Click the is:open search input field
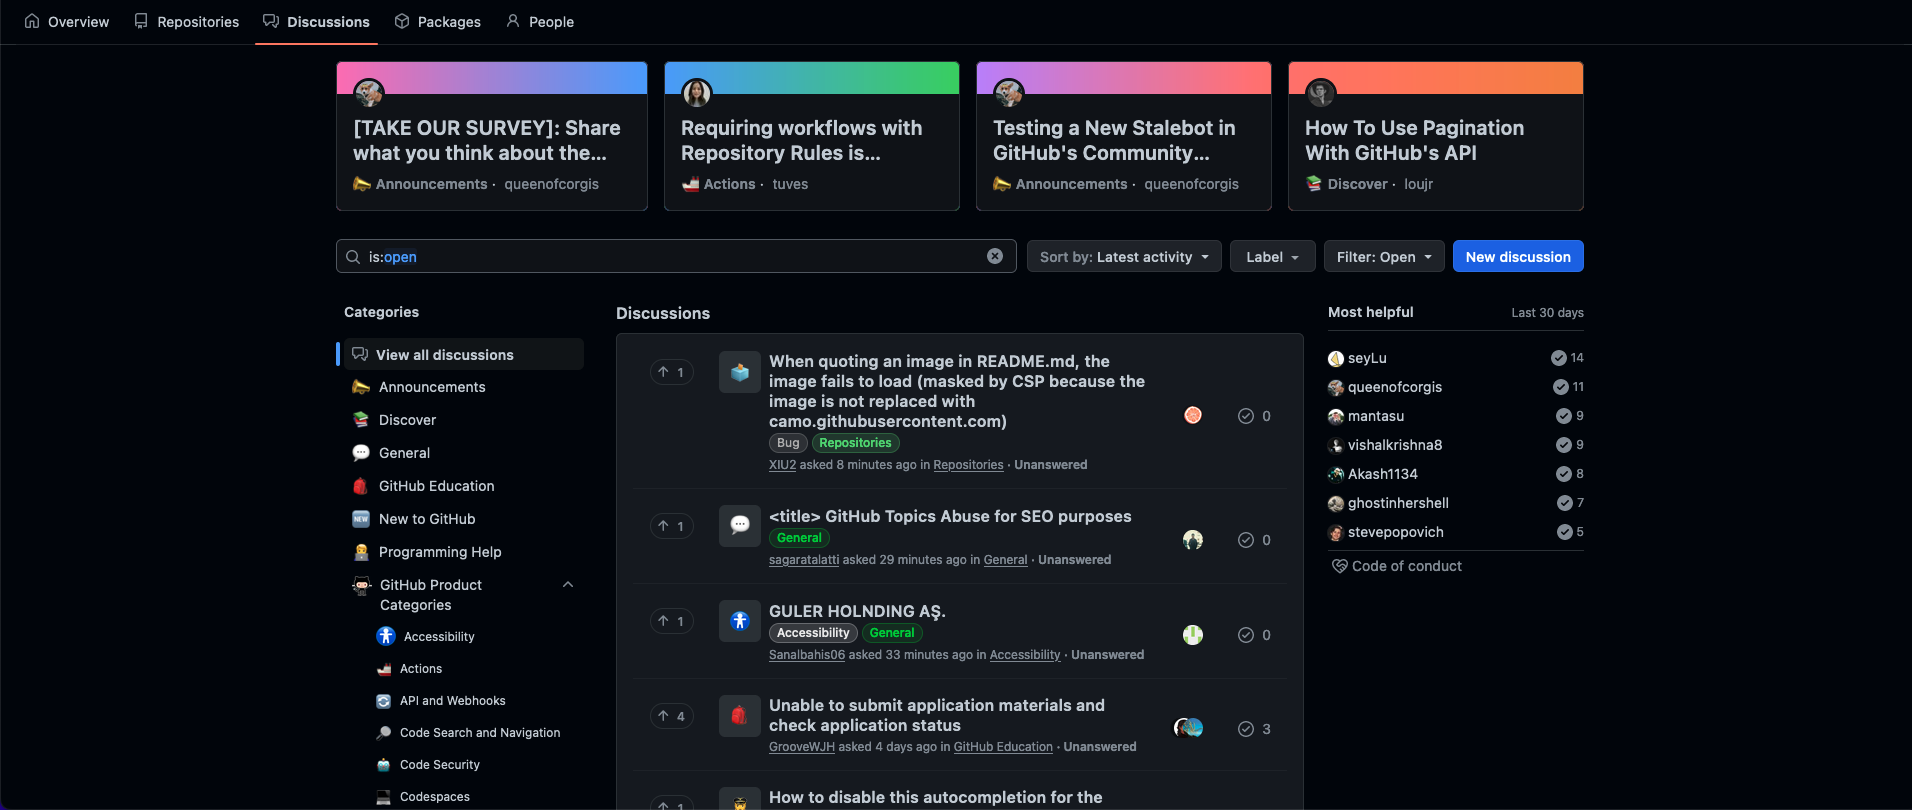The height and width of the screenshot is (810, 1912). point(676,256)
